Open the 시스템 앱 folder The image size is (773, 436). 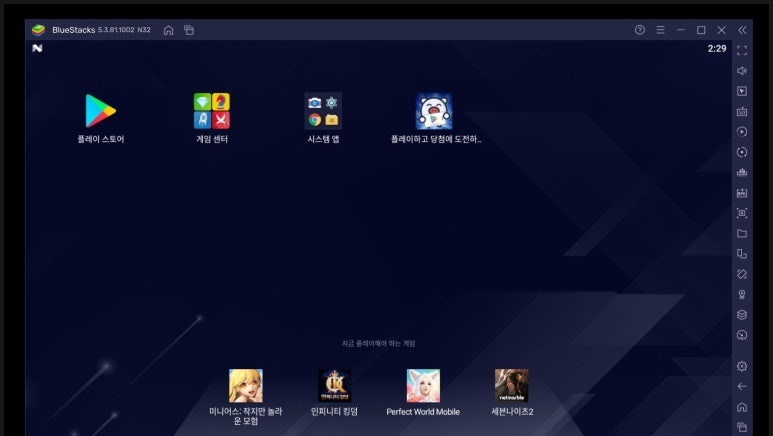pyautogui.click(x=323, y=111)
